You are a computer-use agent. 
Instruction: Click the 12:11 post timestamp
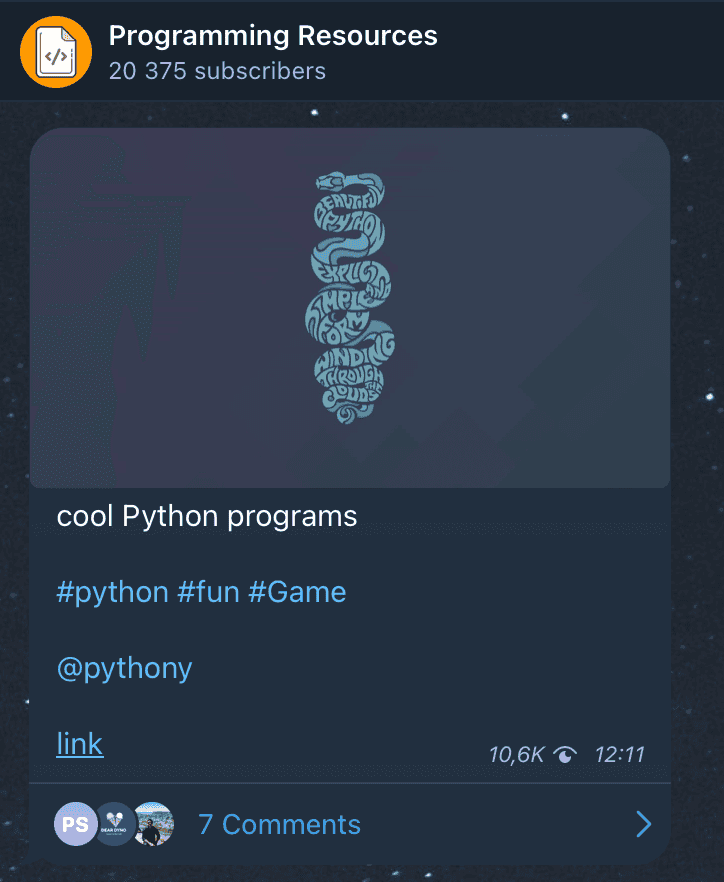(620, 755)
